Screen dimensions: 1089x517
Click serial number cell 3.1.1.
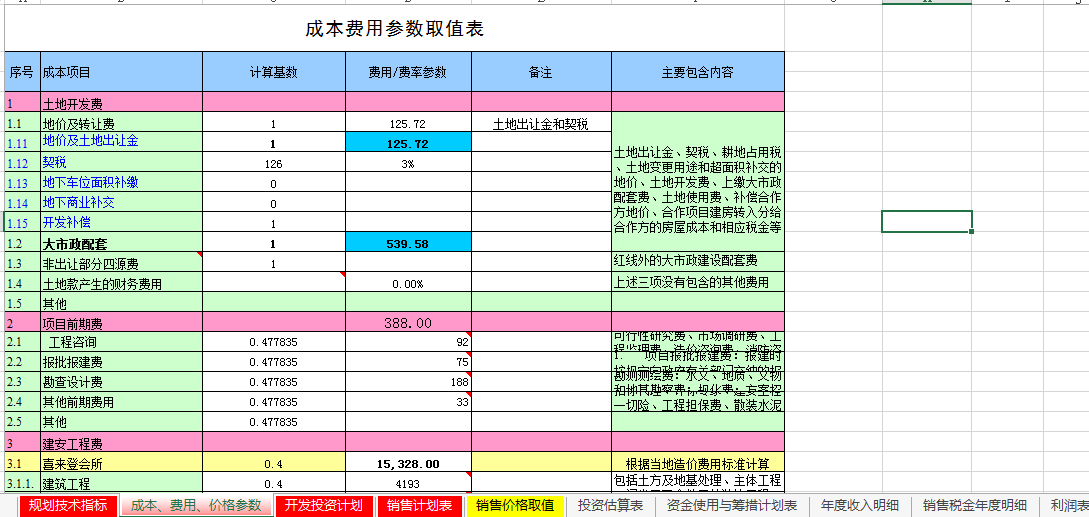22,483
